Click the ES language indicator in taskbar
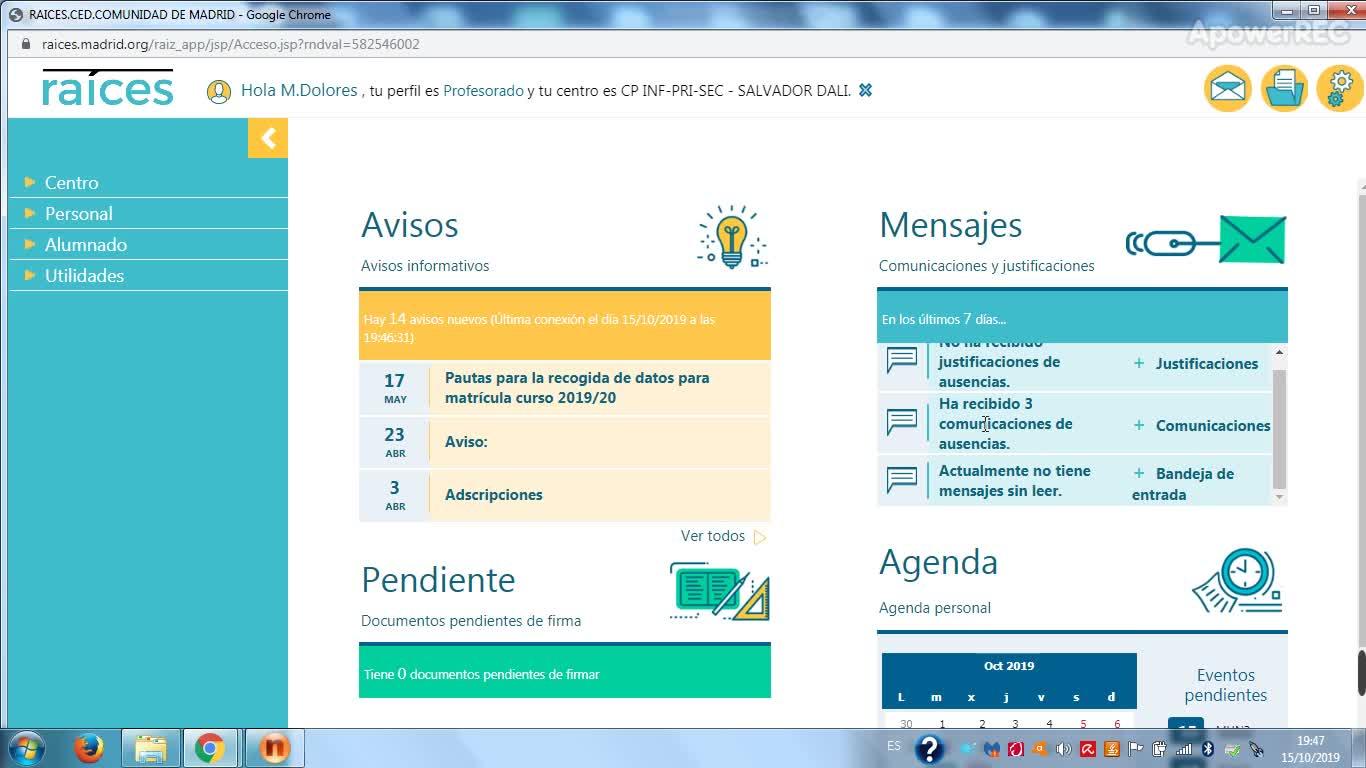Image resolution: width=1366 pixels, height=768 pixels. (894, 745)
